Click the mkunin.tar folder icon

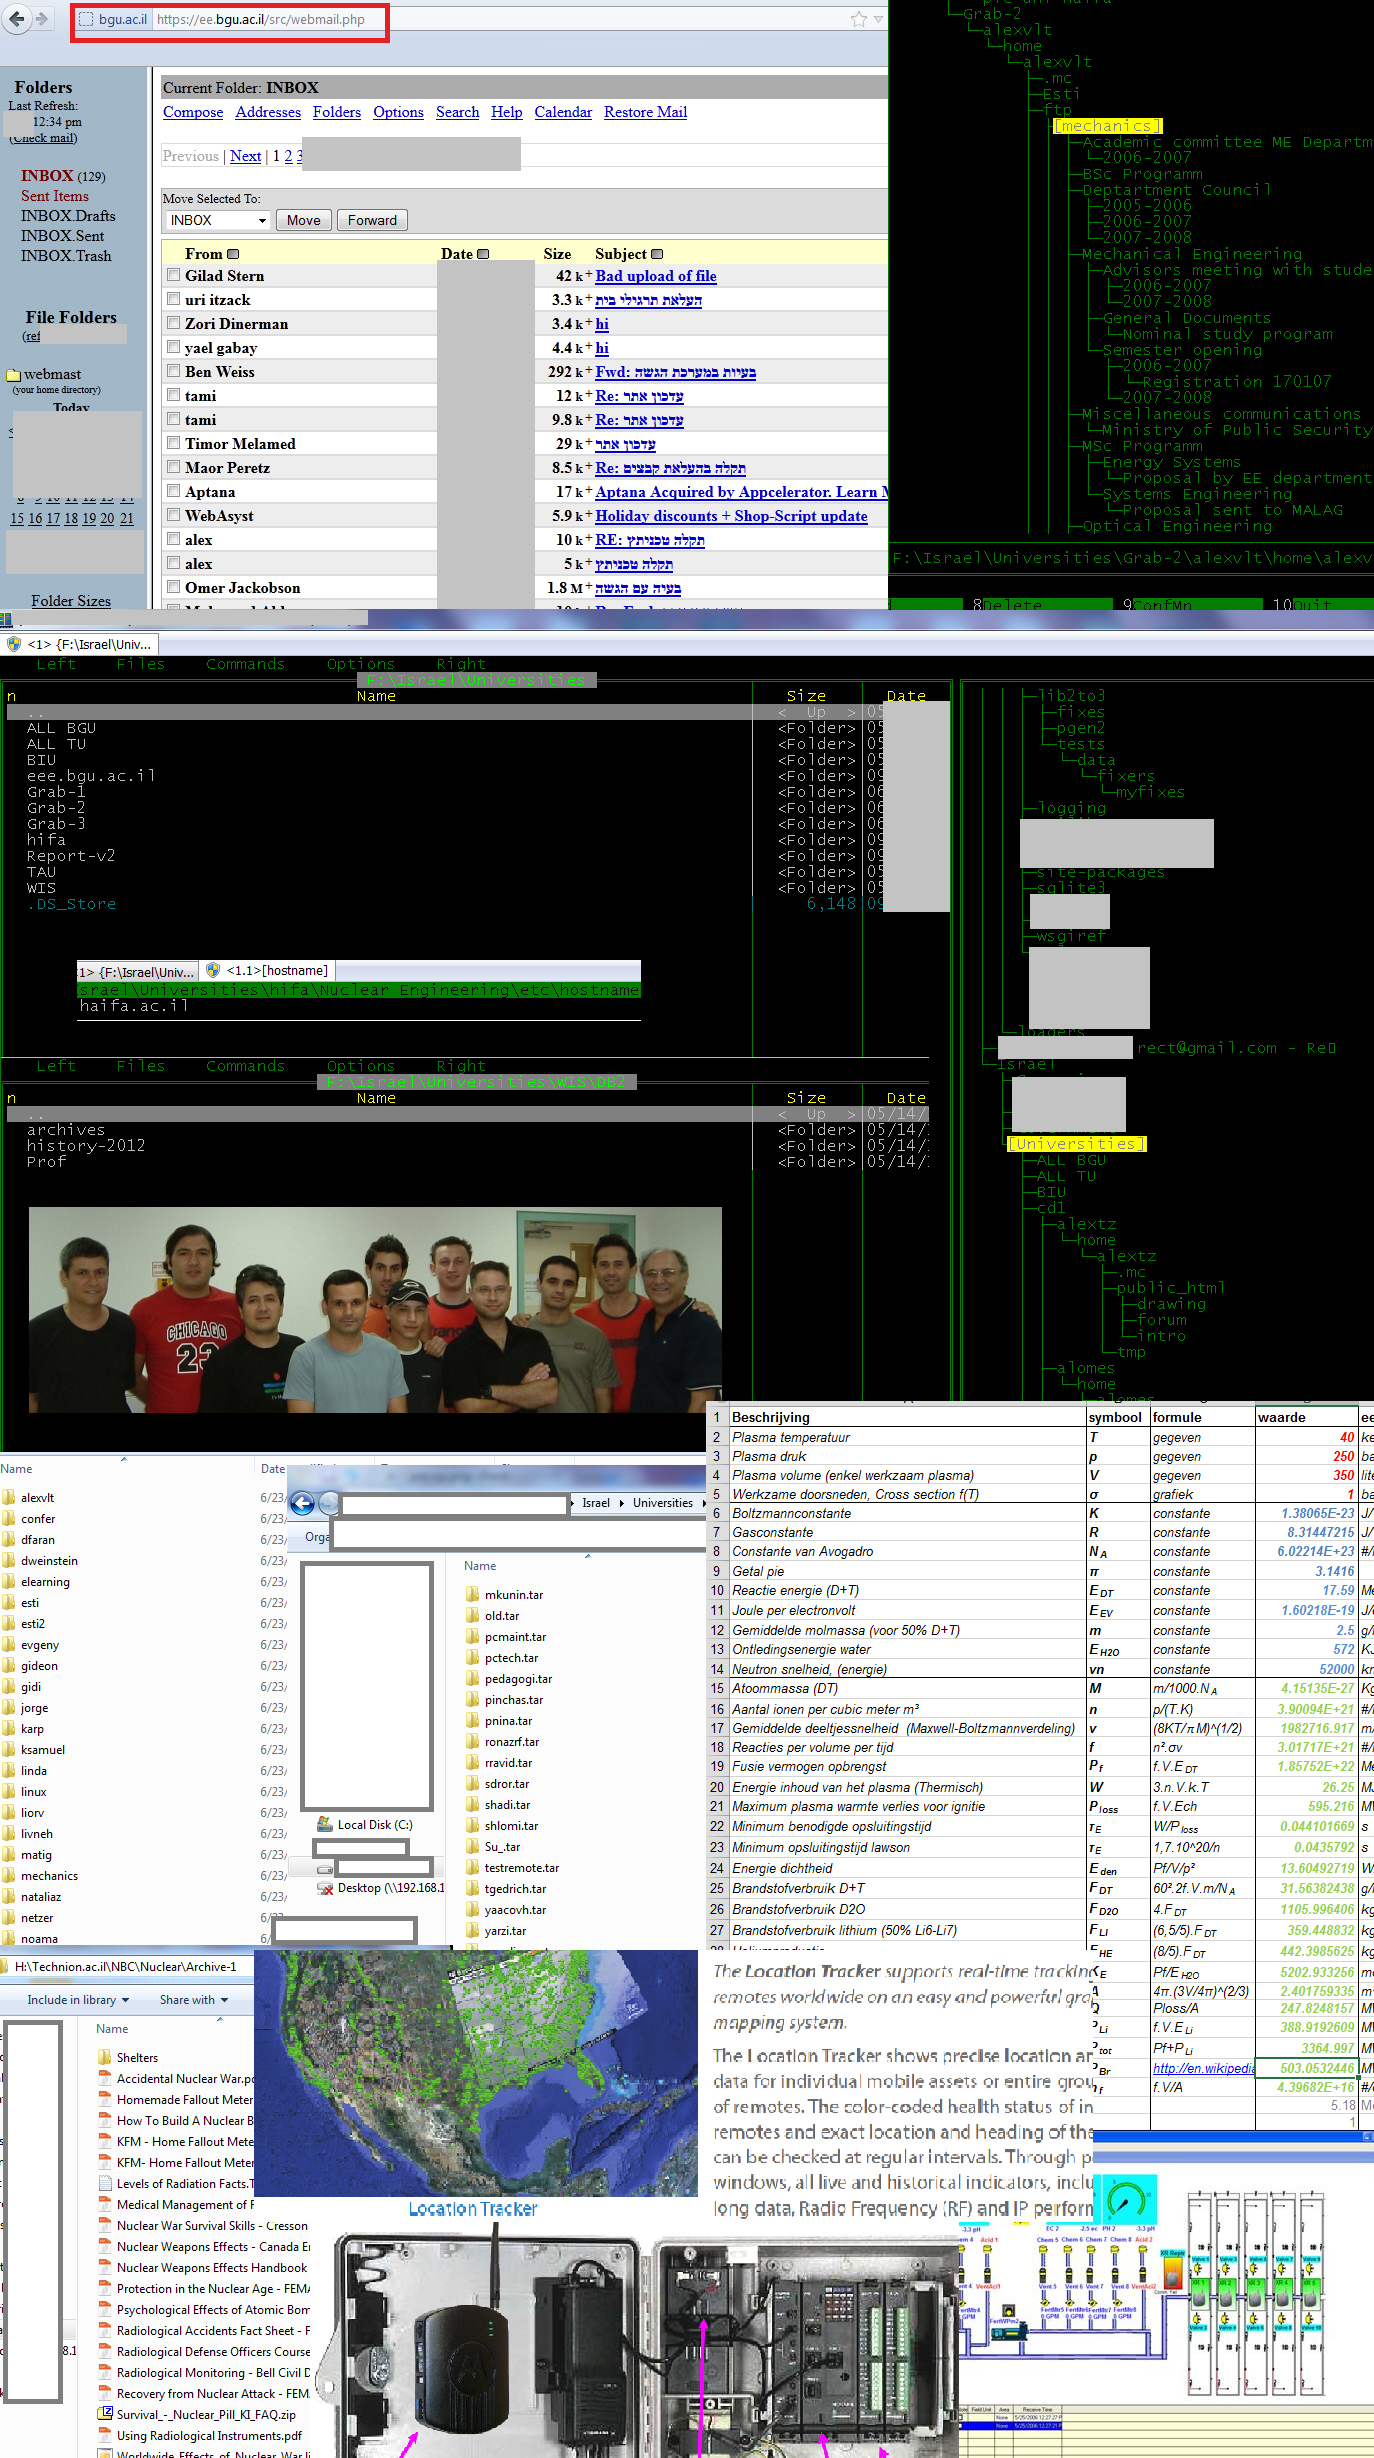coord(473,1594)
